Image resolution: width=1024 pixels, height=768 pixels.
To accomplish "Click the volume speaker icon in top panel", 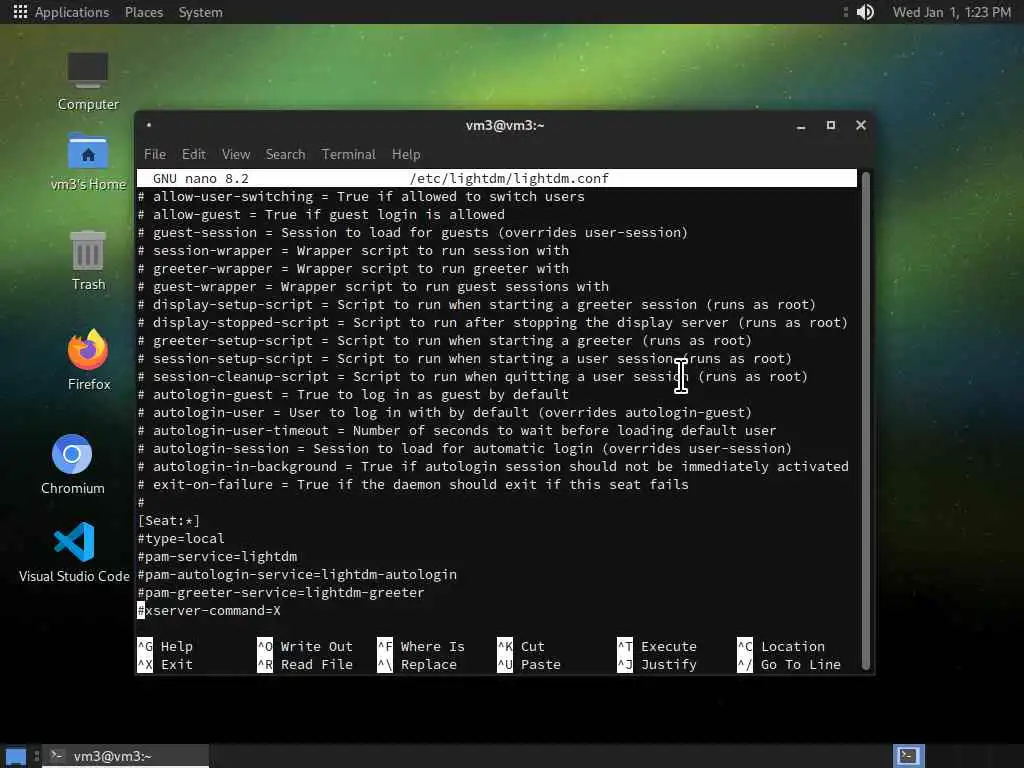I will coord(865,12).
